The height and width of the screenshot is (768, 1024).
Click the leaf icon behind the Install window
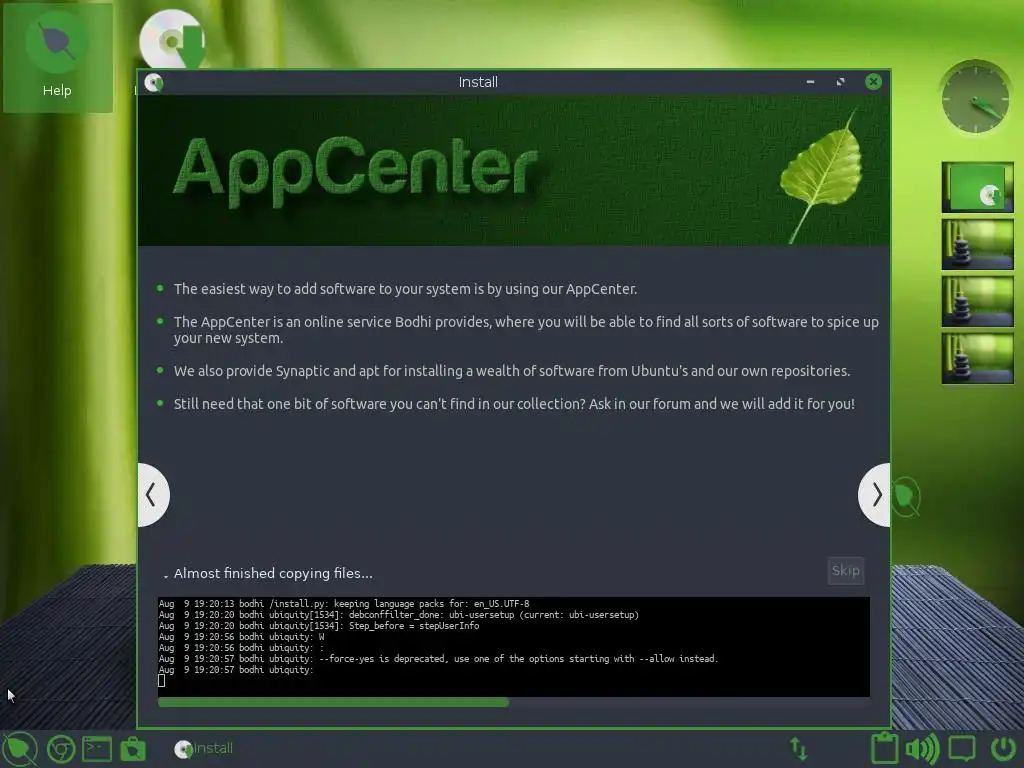[908, 496]
